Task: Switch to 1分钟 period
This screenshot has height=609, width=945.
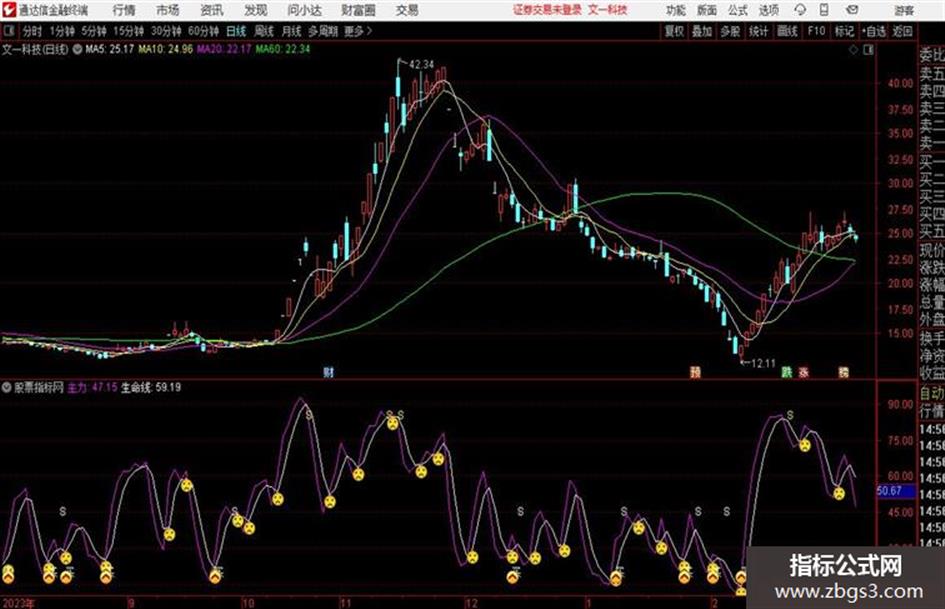Action: click(x=62, y=31)
